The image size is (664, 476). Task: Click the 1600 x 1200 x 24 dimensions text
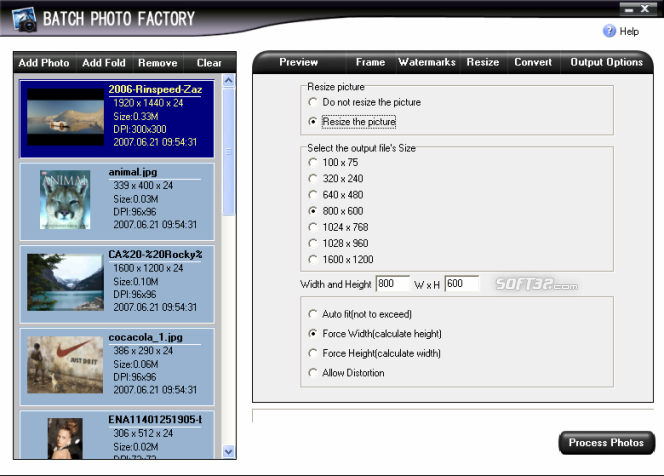click(148, 268)
